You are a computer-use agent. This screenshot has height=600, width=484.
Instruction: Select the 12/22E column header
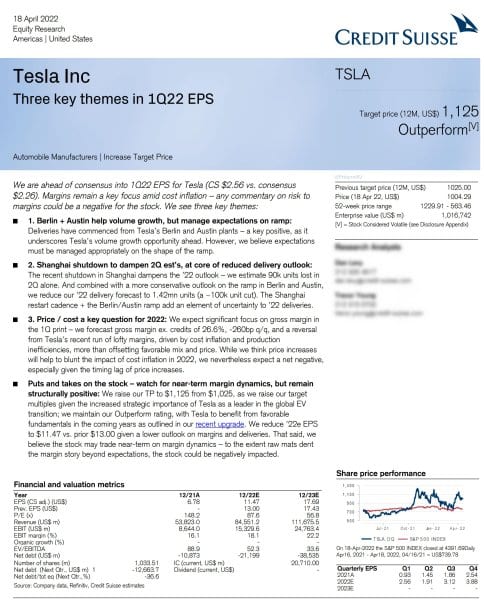(x=249, y=495)
